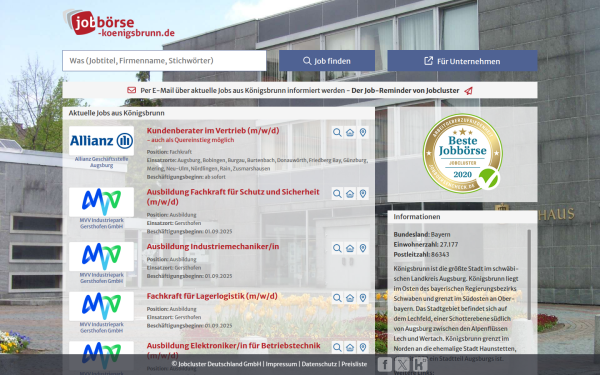Click the Bundesland: Bayern text
This screenshot has height=375, width=600.
[x=422, y=235]
